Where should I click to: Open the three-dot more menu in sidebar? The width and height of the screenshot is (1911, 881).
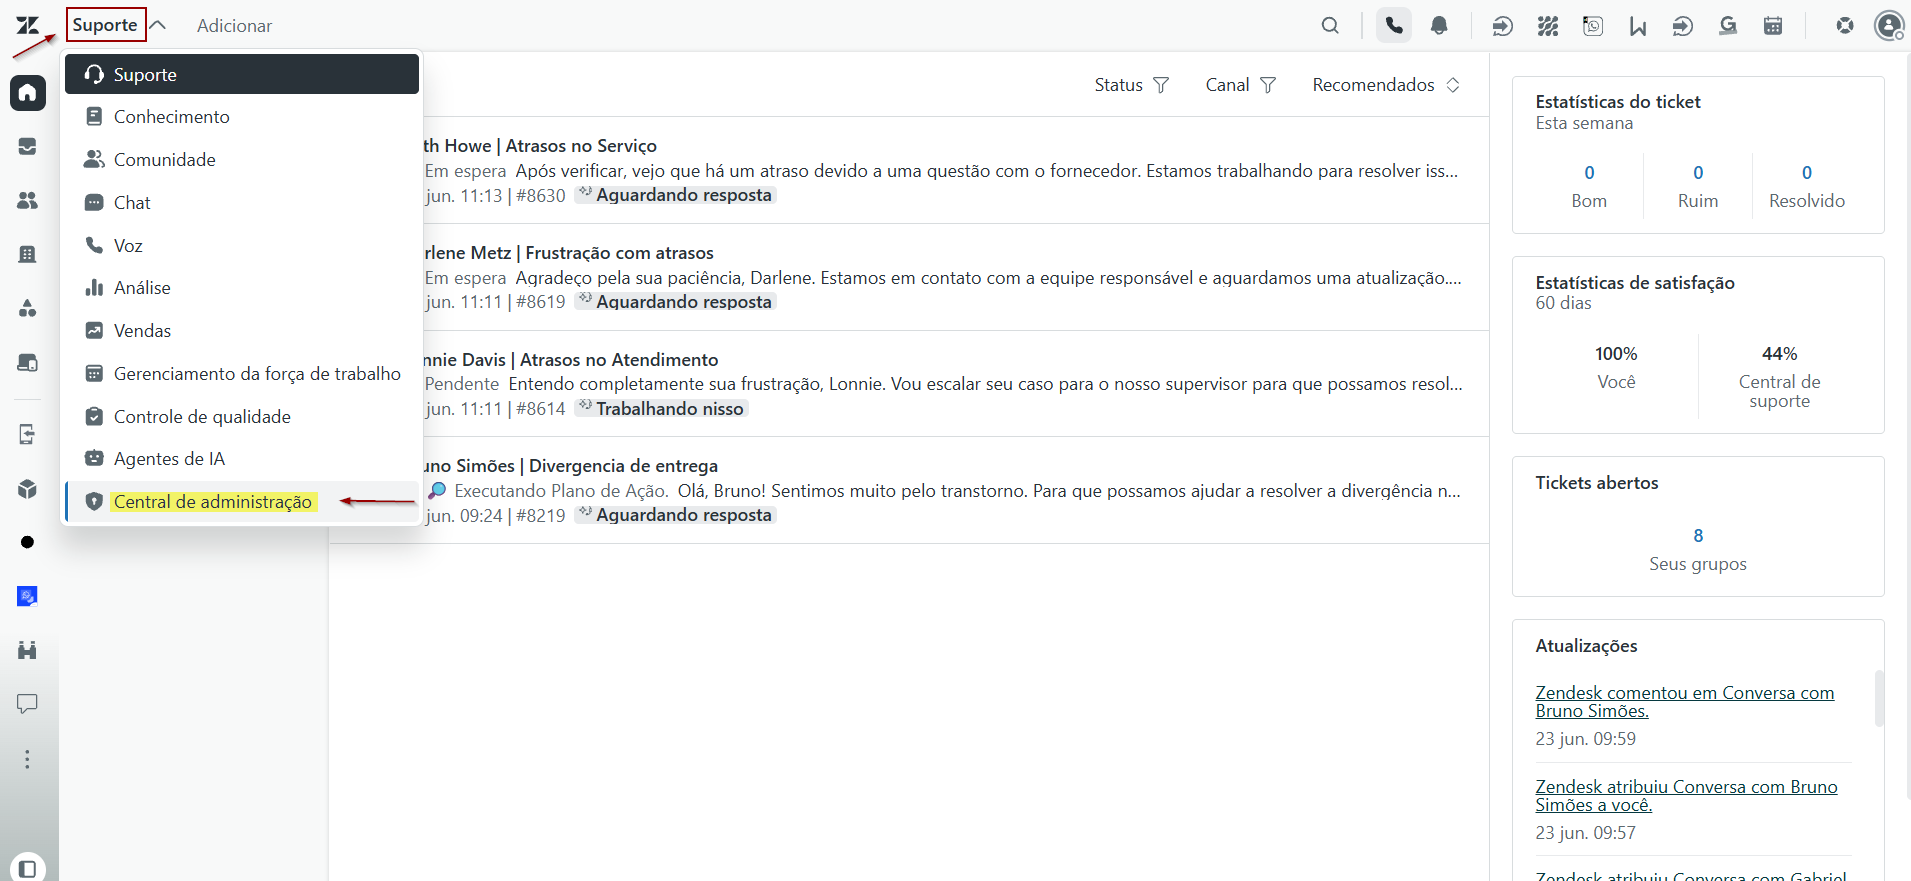click(x=28, y=759)
